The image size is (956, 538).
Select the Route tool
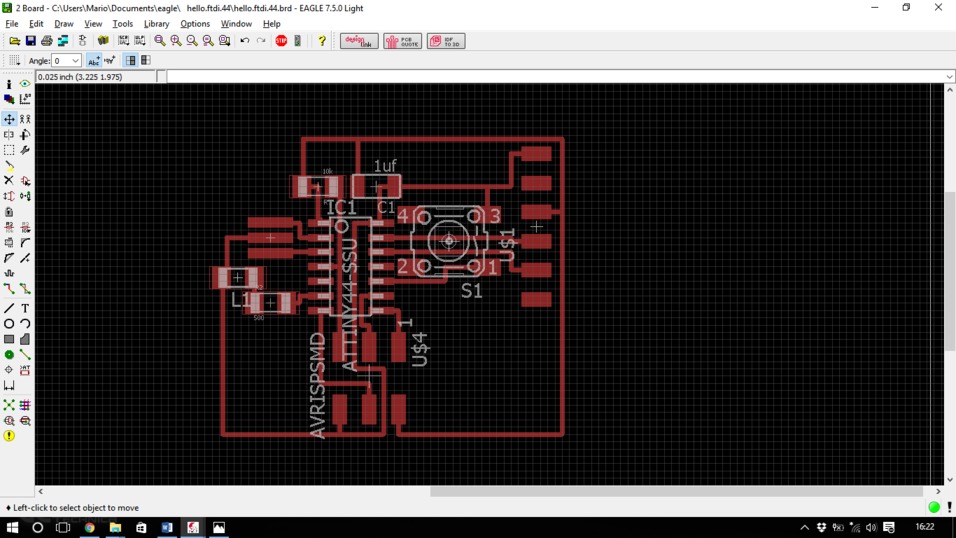click(9, 289)
